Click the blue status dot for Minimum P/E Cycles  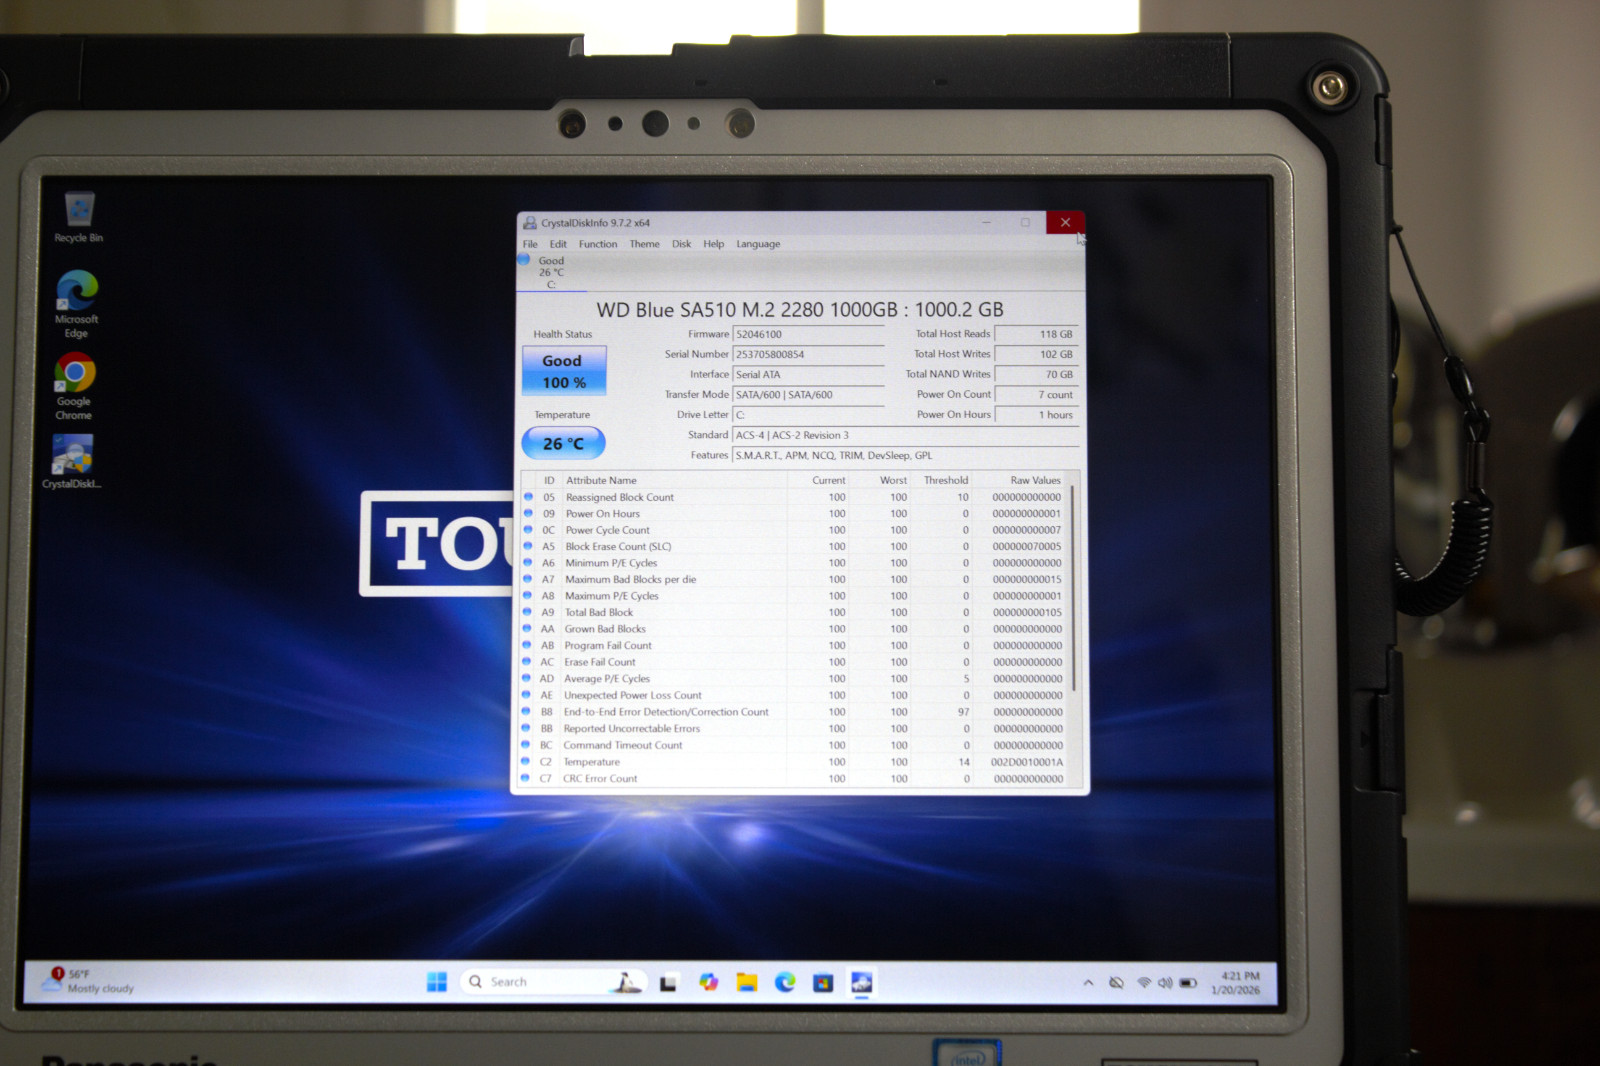pyautogui.click(x=528, y=562)
